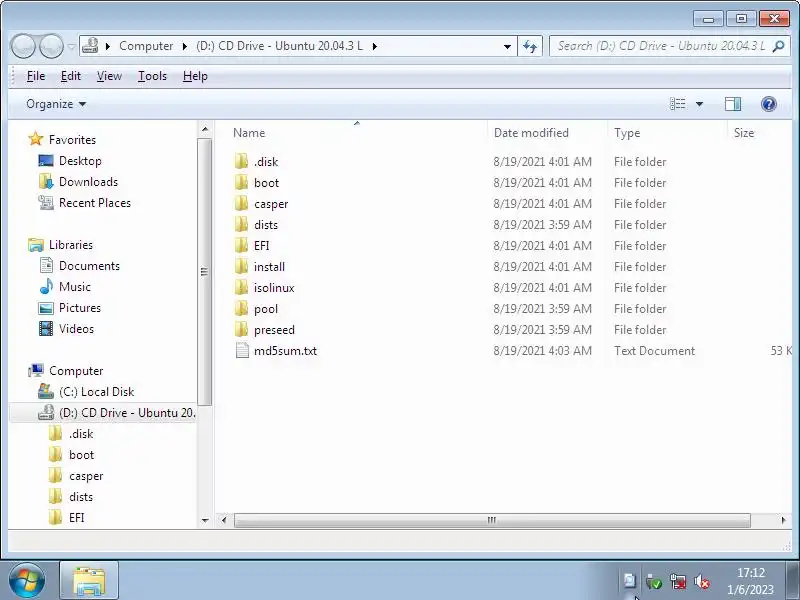Screen dimensions: 800x600
Task: Click the Forward navigation arrow button
Action: [52, 46]
